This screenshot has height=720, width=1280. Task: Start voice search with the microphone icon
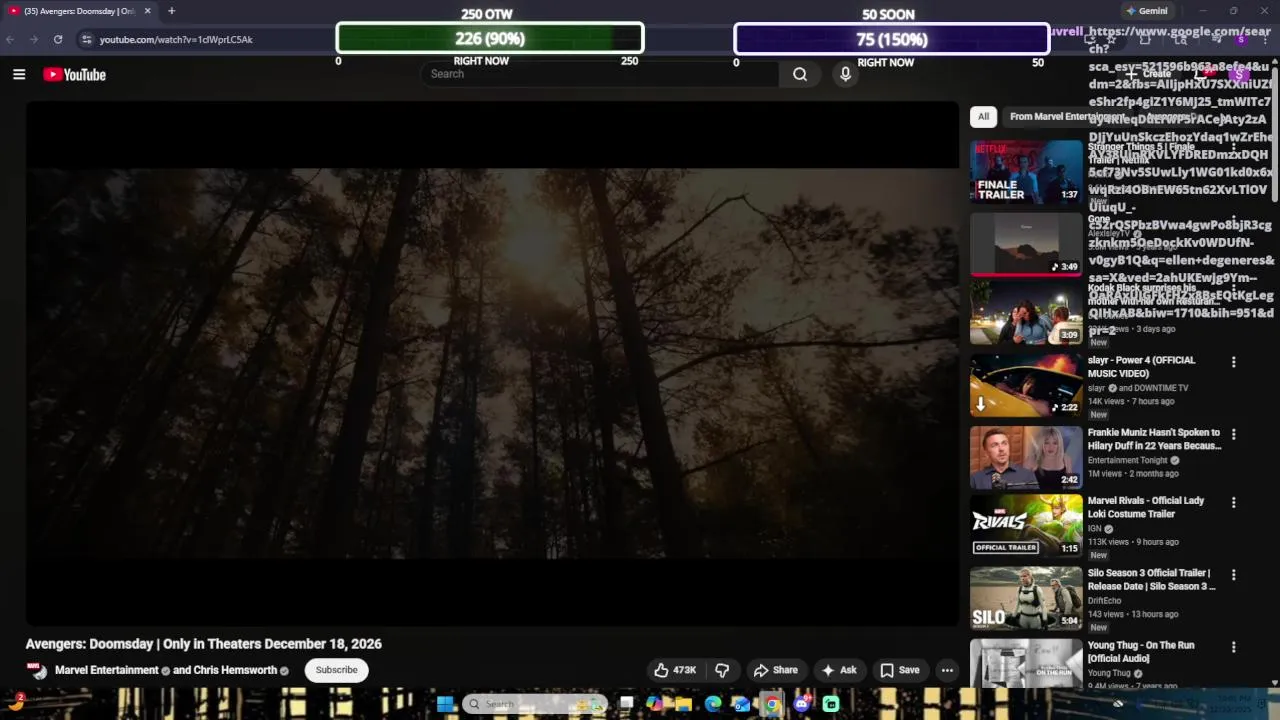click(x=845, y=74)
